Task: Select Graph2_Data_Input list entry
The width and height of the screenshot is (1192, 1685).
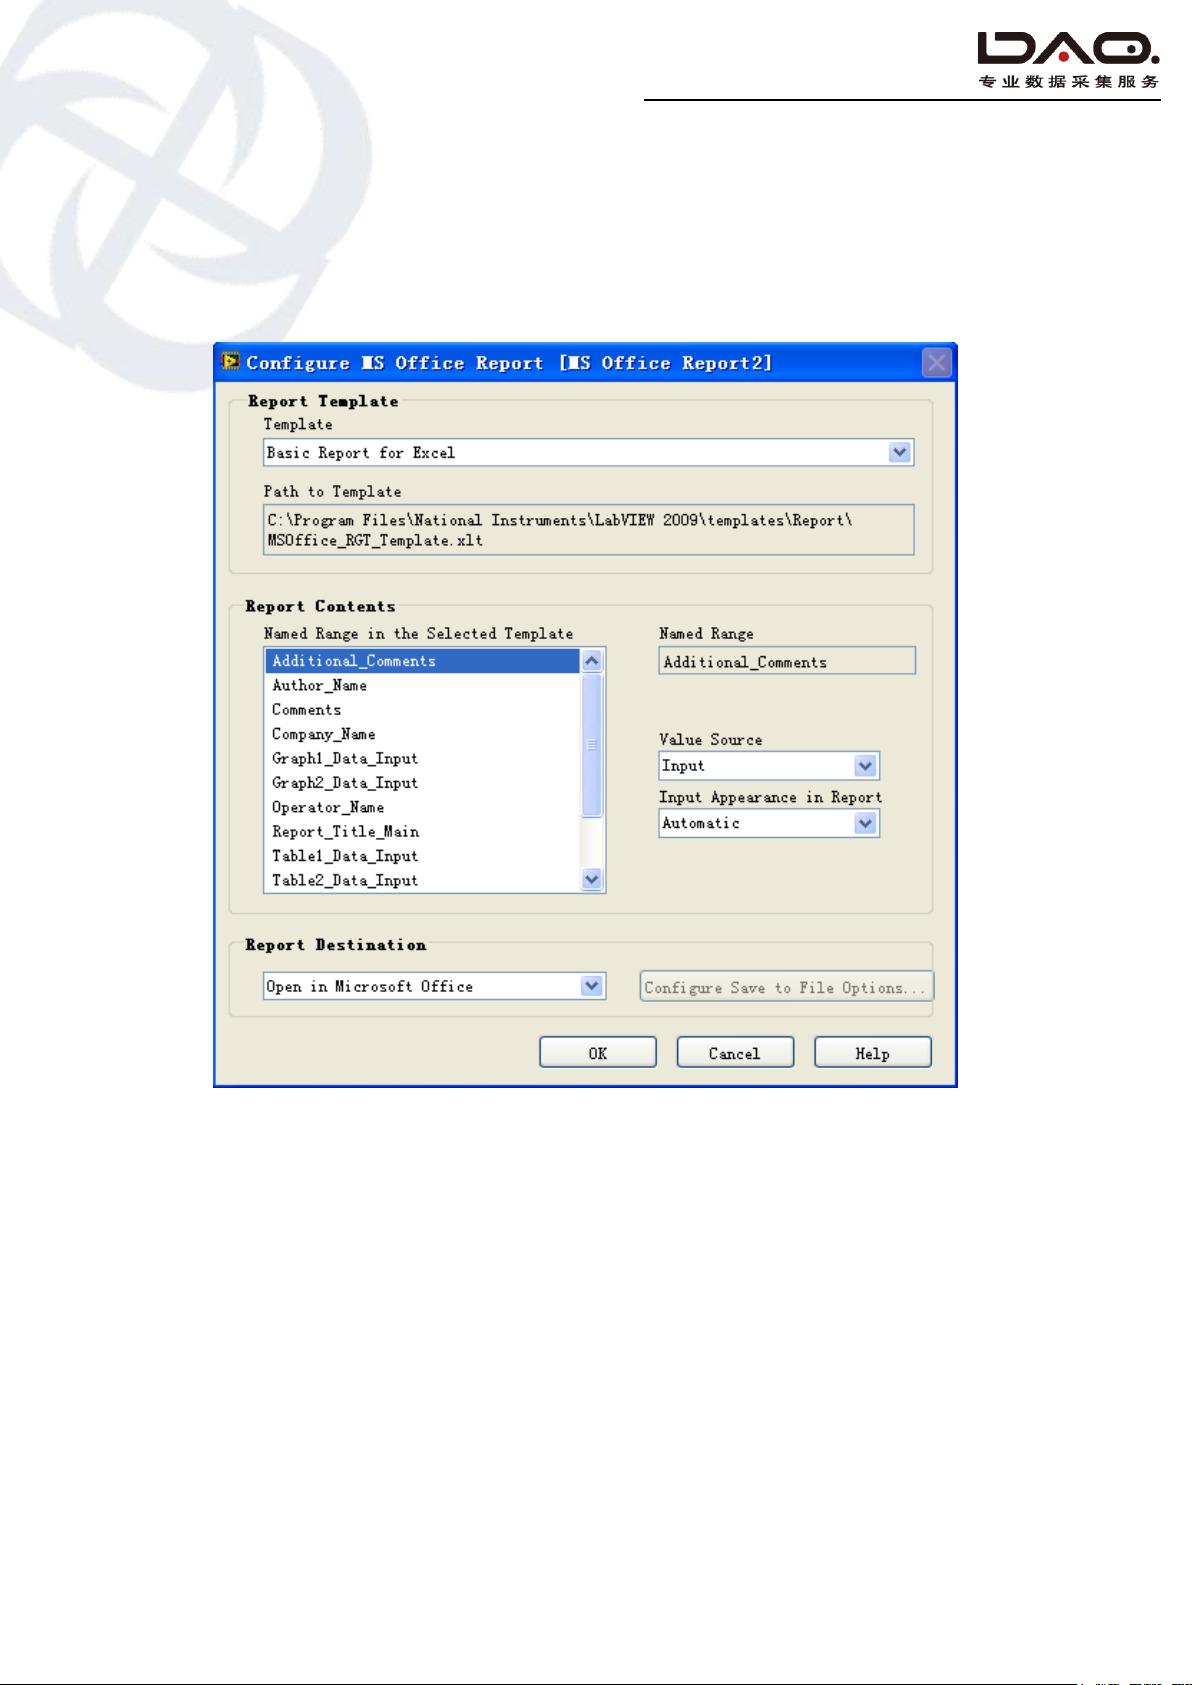Action: click(345, 783)
